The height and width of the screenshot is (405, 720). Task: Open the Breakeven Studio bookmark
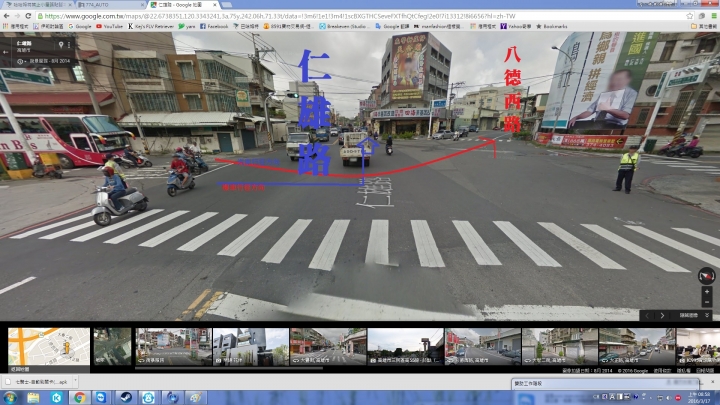(x=345, y=26)
